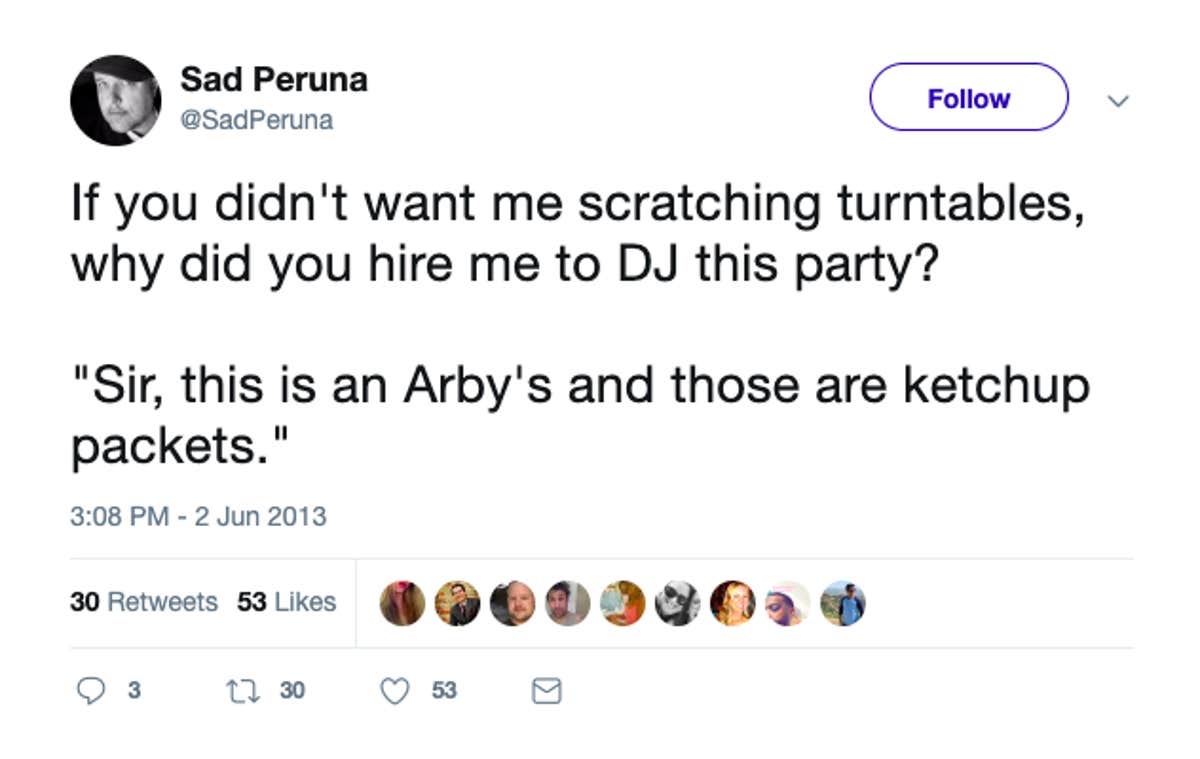Click the heart icon to like
This screenshot has height=759, width=1200.
coord(397,690)
